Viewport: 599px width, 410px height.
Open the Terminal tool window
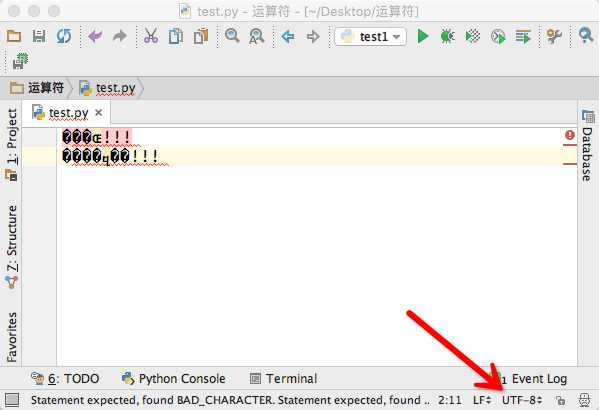283,379
